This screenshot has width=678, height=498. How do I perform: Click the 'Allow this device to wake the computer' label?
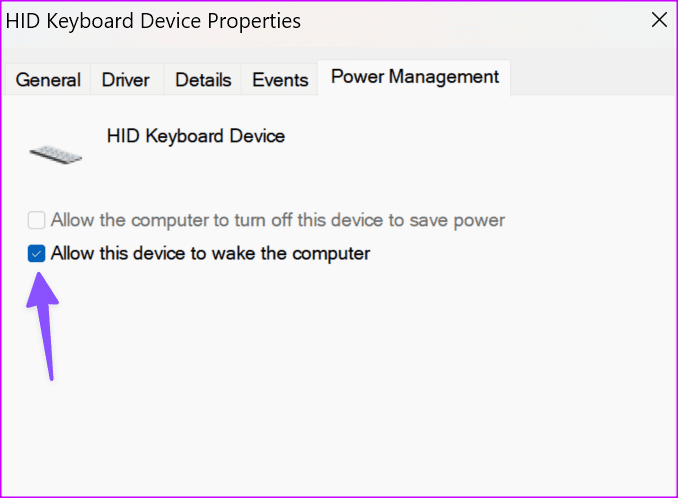click(210, 254)
